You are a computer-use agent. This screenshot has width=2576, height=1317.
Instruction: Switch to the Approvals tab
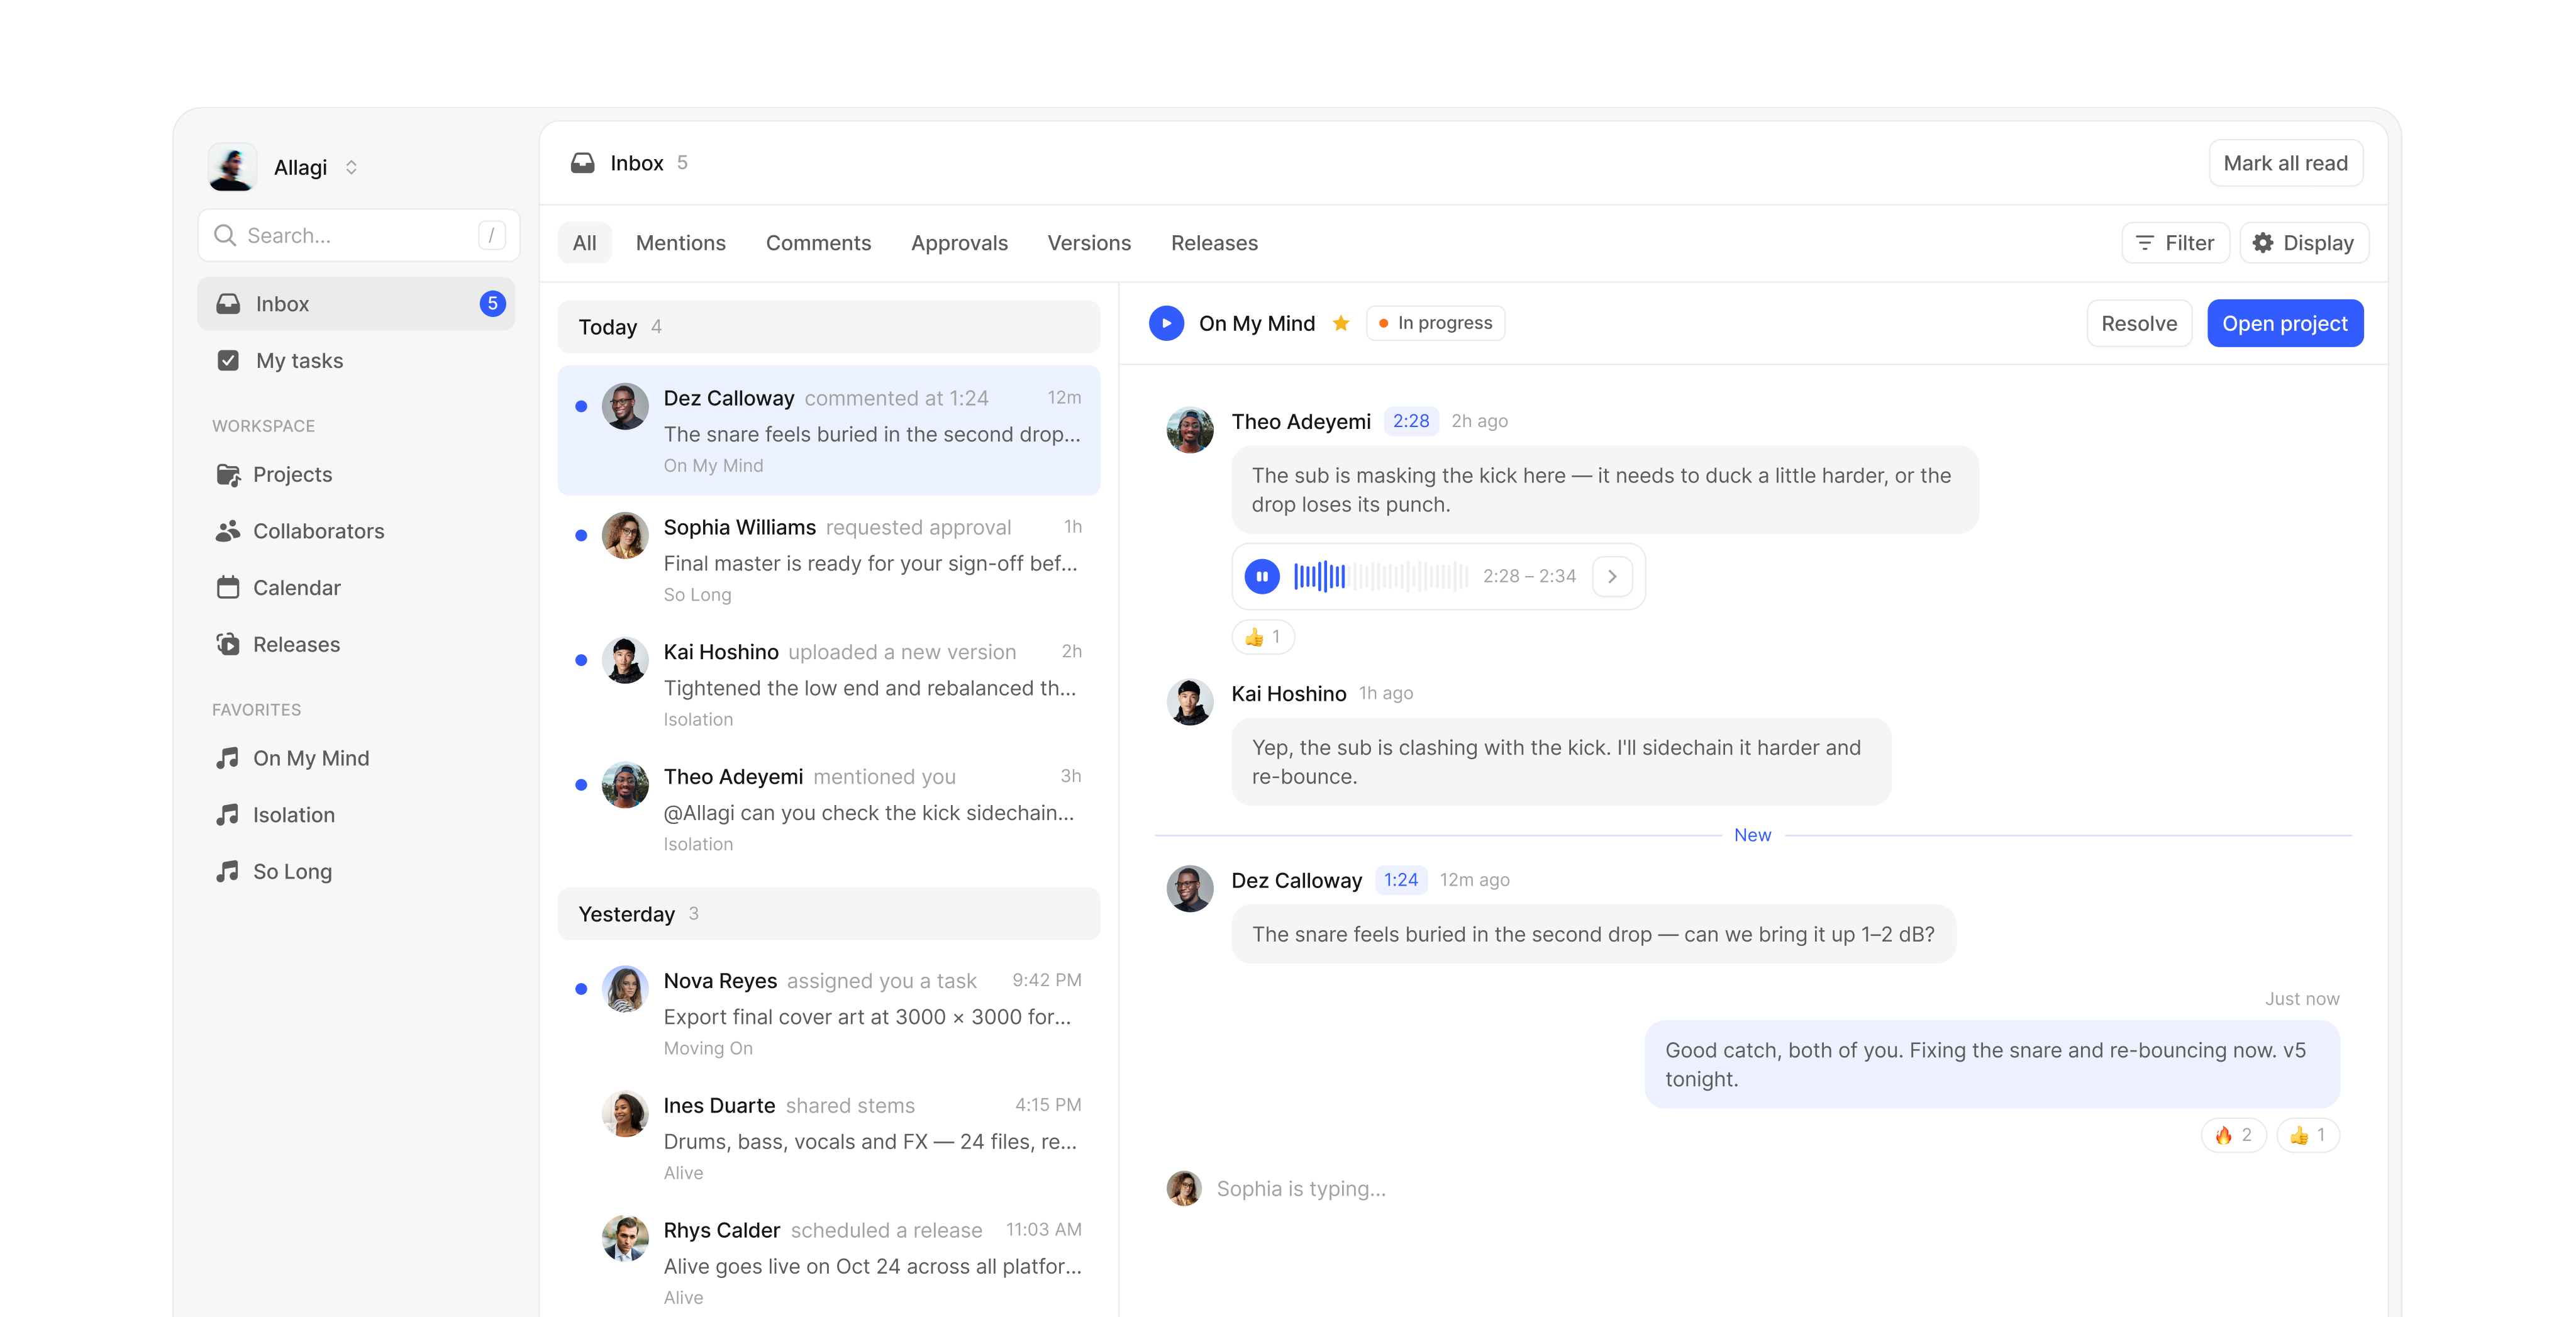(x=959, y=243)
